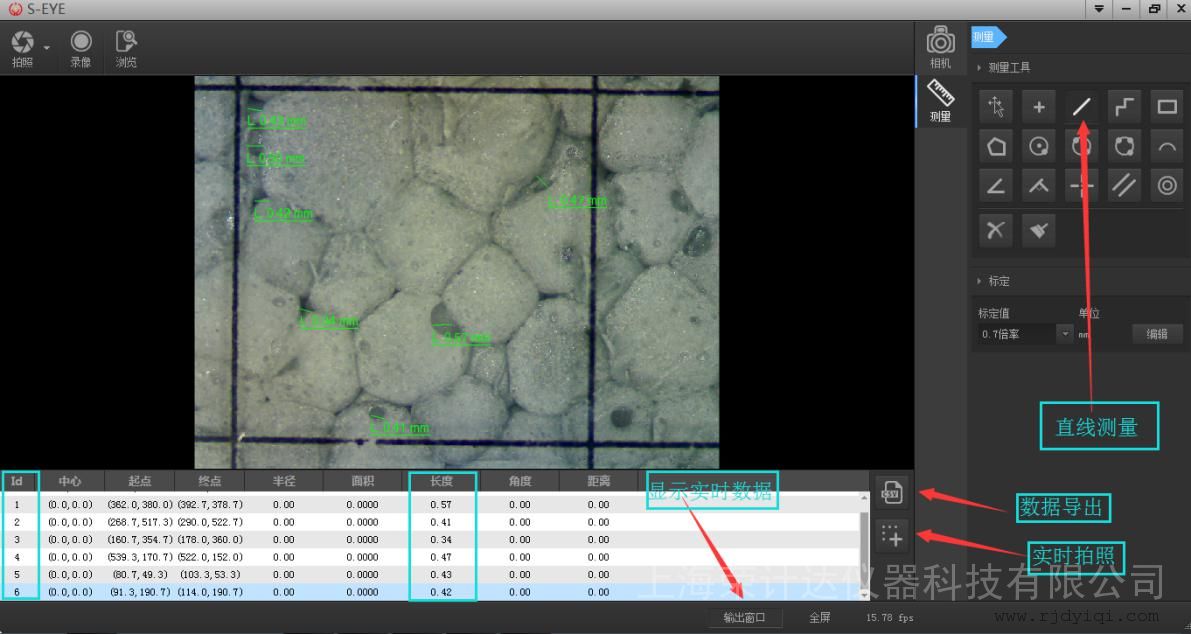1191x634 pixels.
Task: Select the rectangle measurement tool
Action: coord(1166,107)
